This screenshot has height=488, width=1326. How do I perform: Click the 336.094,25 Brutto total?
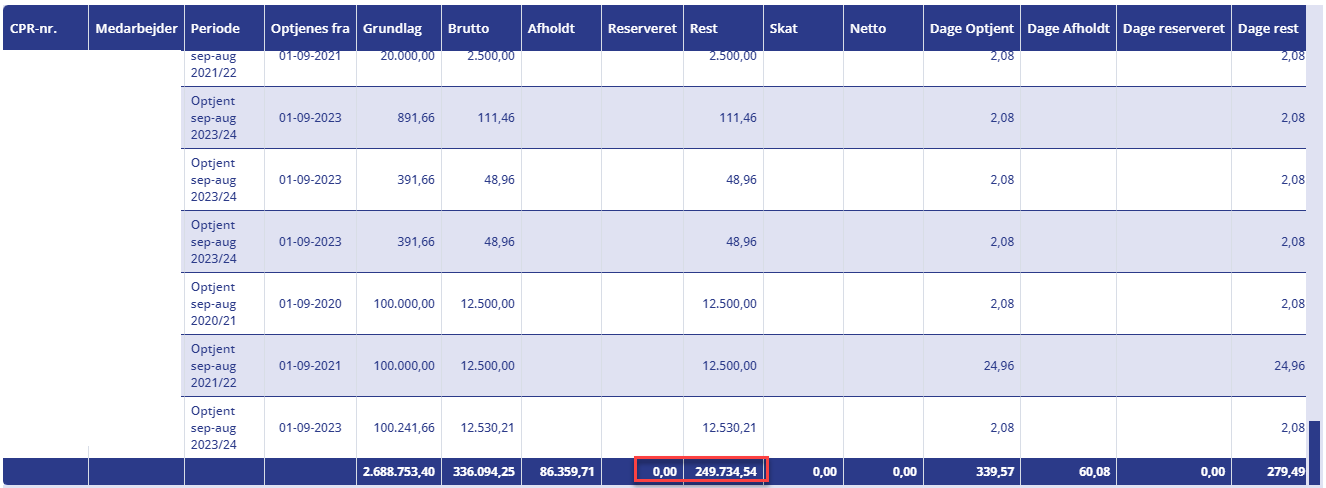click(x=482, y=471)
